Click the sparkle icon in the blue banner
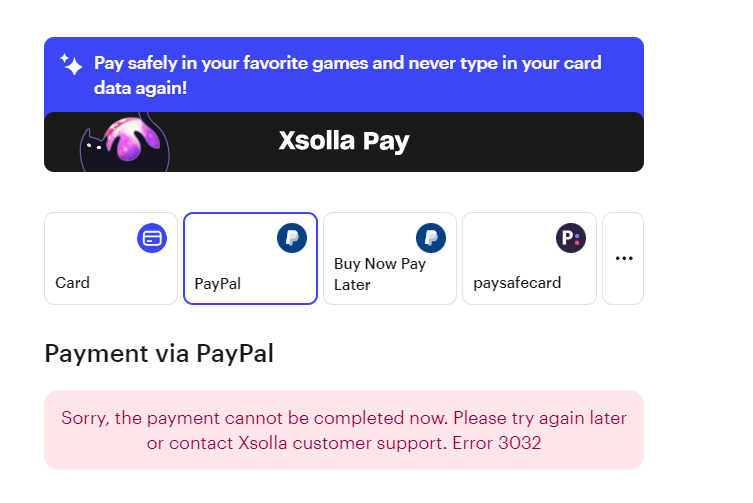The image size is (753, 503). coord(71,65)
